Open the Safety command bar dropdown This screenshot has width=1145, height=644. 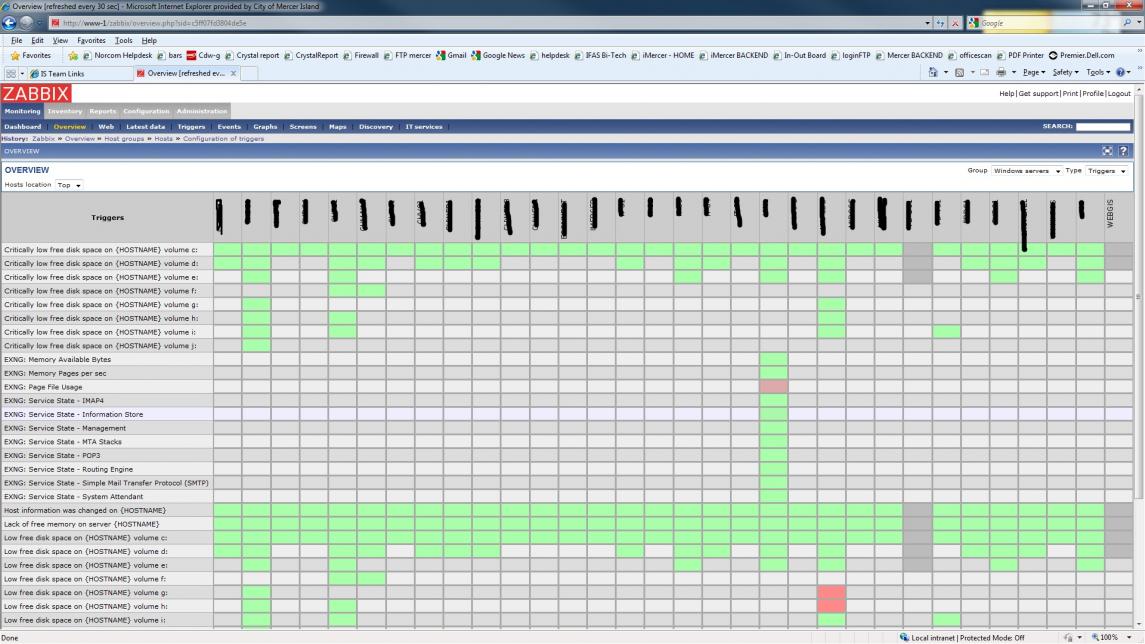point(1065,72)
